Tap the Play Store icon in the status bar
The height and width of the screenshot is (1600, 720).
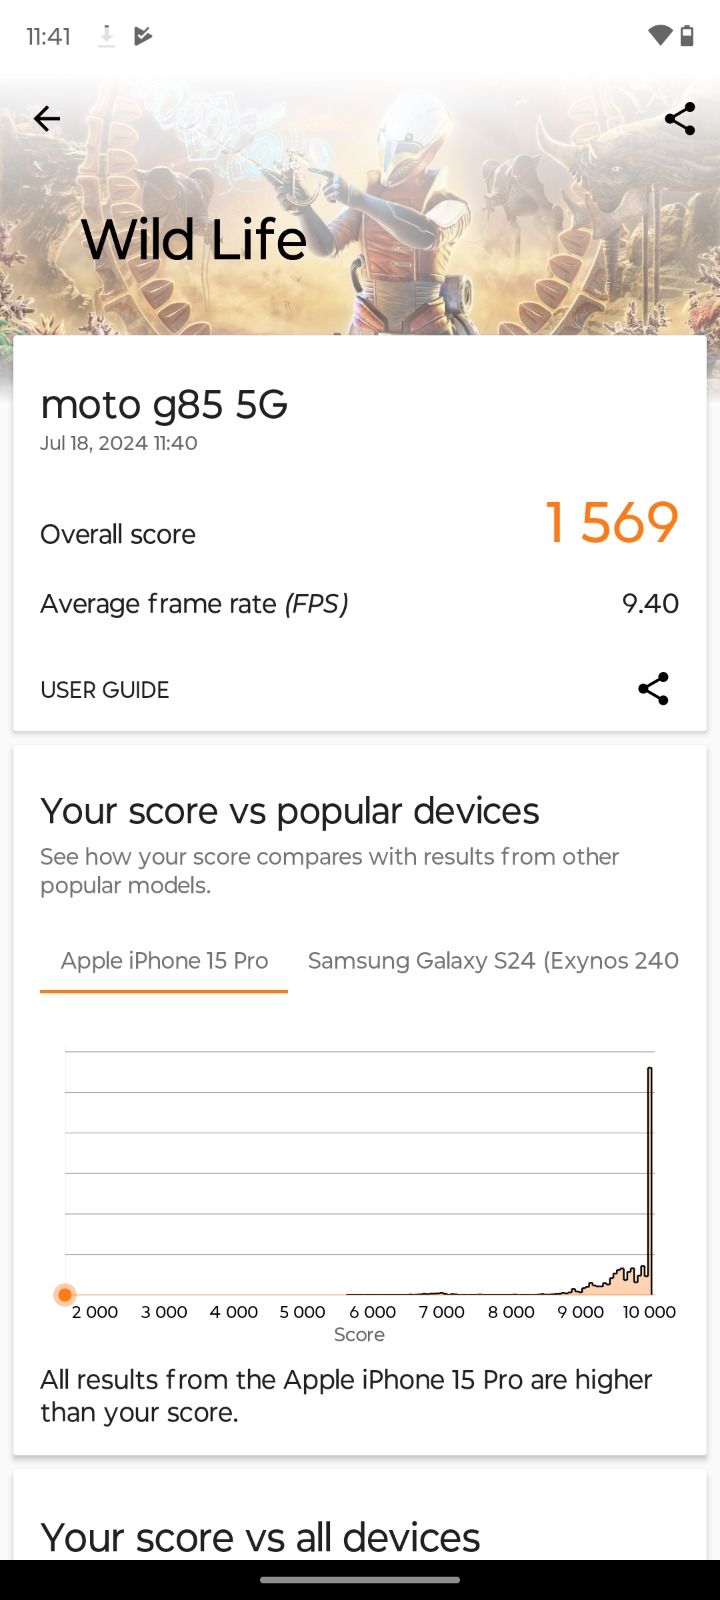coord(143,37)
